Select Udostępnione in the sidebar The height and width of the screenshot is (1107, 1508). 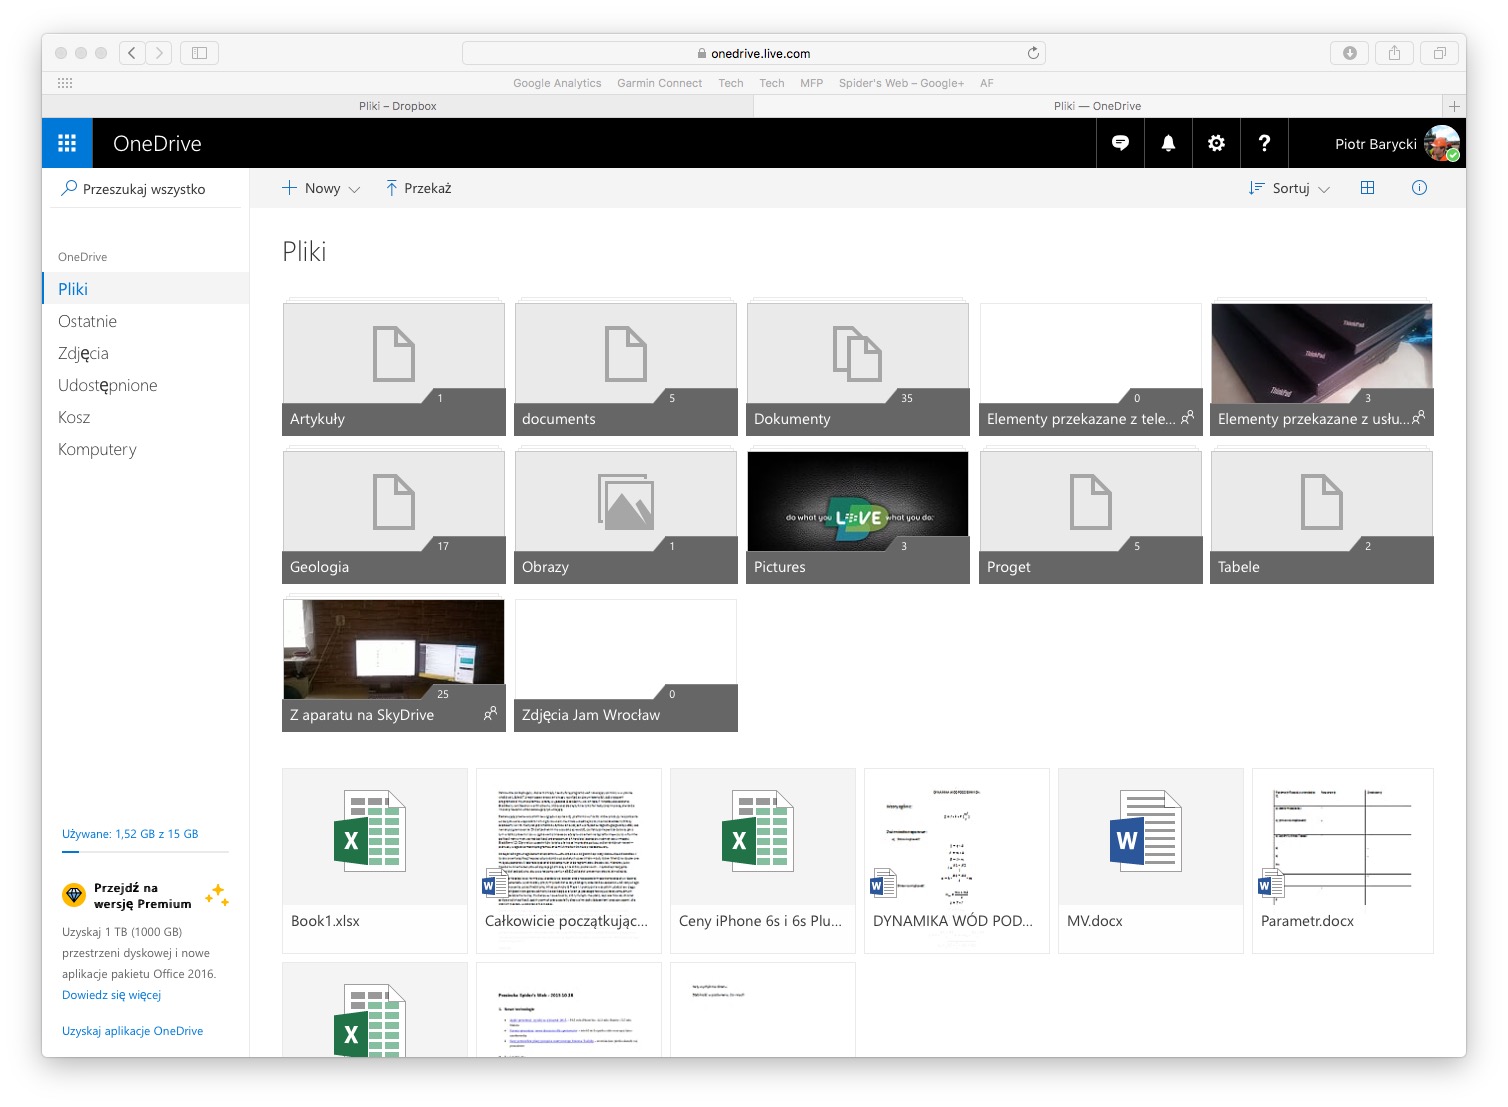146,385
